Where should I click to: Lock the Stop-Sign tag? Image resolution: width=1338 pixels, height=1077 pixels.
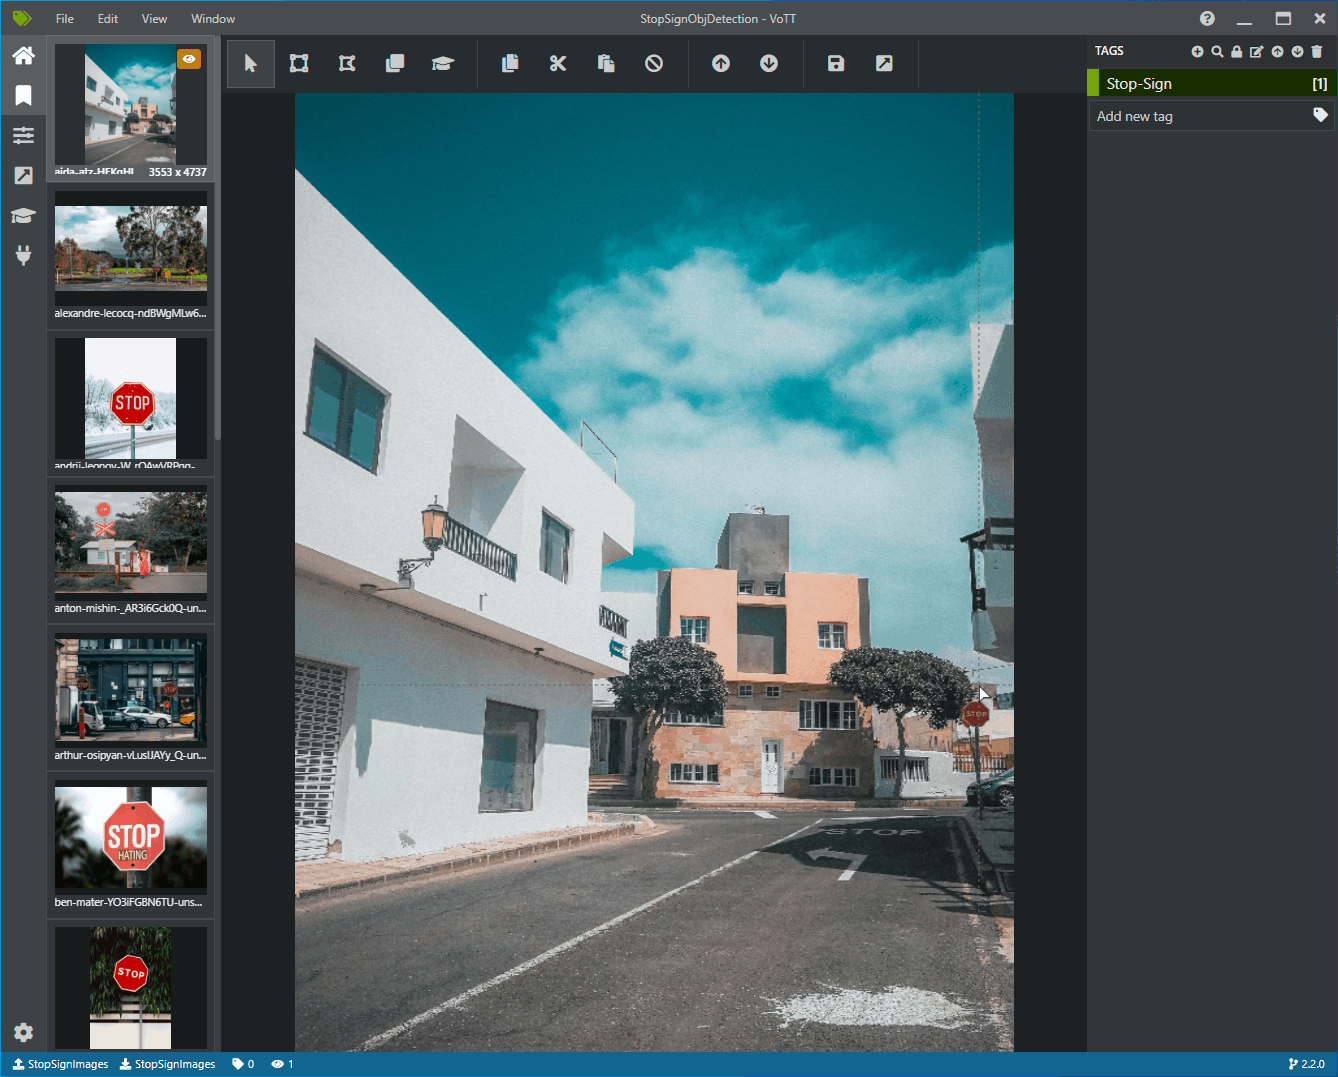tap(1237, 51)
